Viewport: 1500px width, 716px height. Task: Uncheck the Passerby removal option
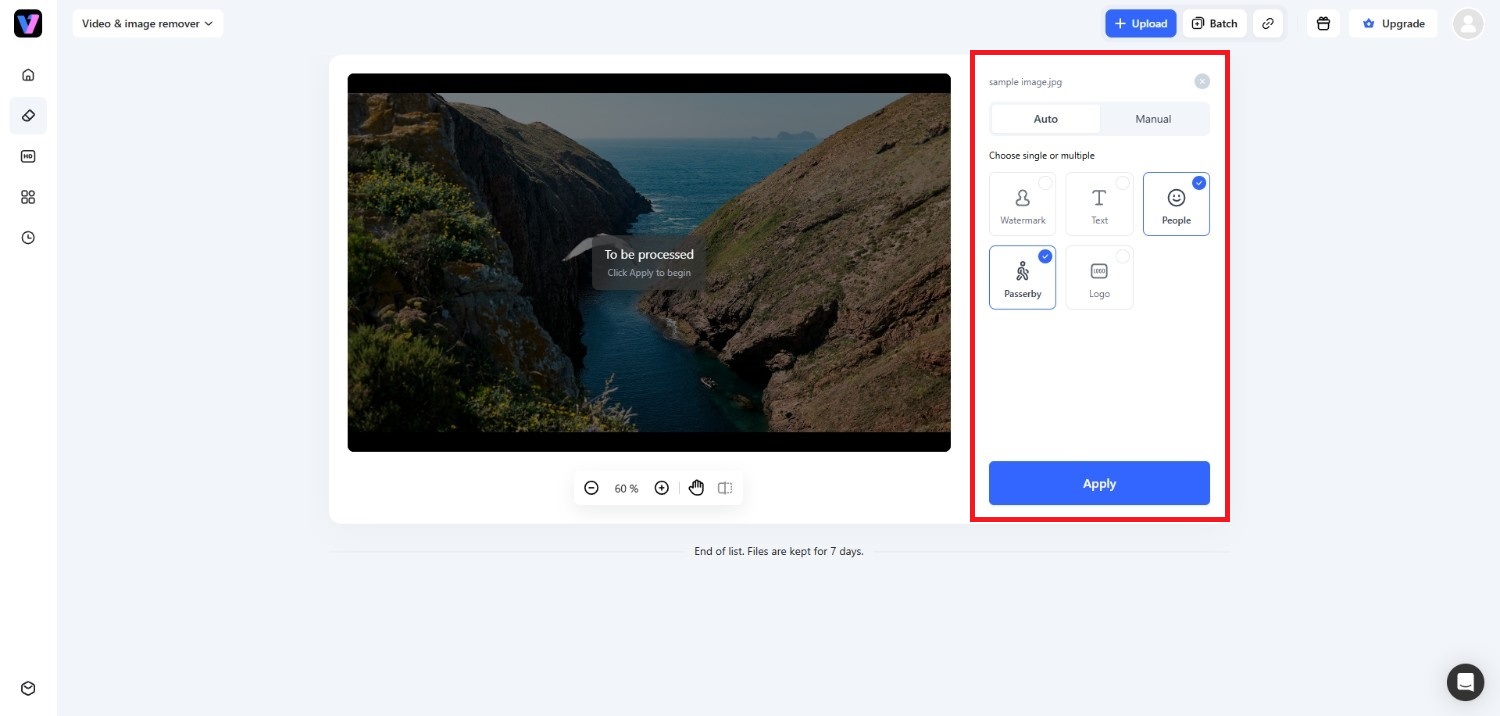click(x=1022, y=277)
